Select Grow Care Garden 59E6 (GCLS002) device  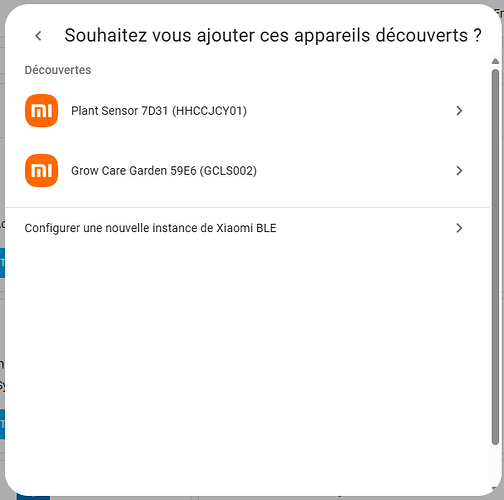point(247,171)
